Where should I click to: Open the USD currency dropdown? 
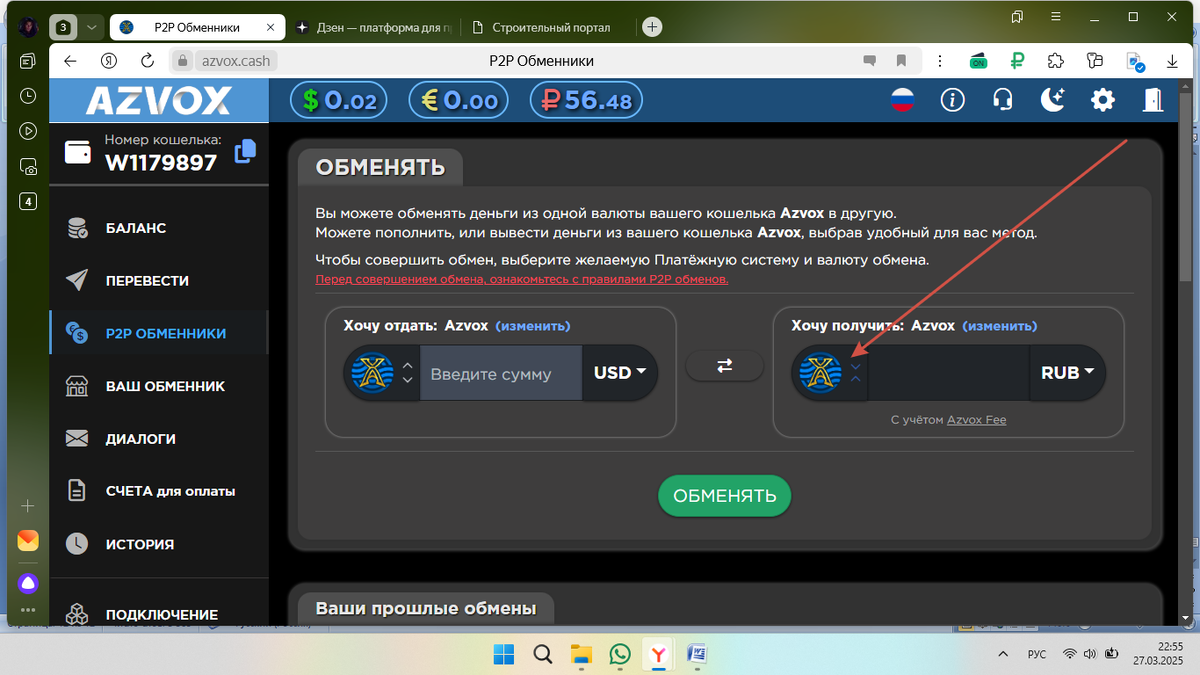tap(620, 373)
